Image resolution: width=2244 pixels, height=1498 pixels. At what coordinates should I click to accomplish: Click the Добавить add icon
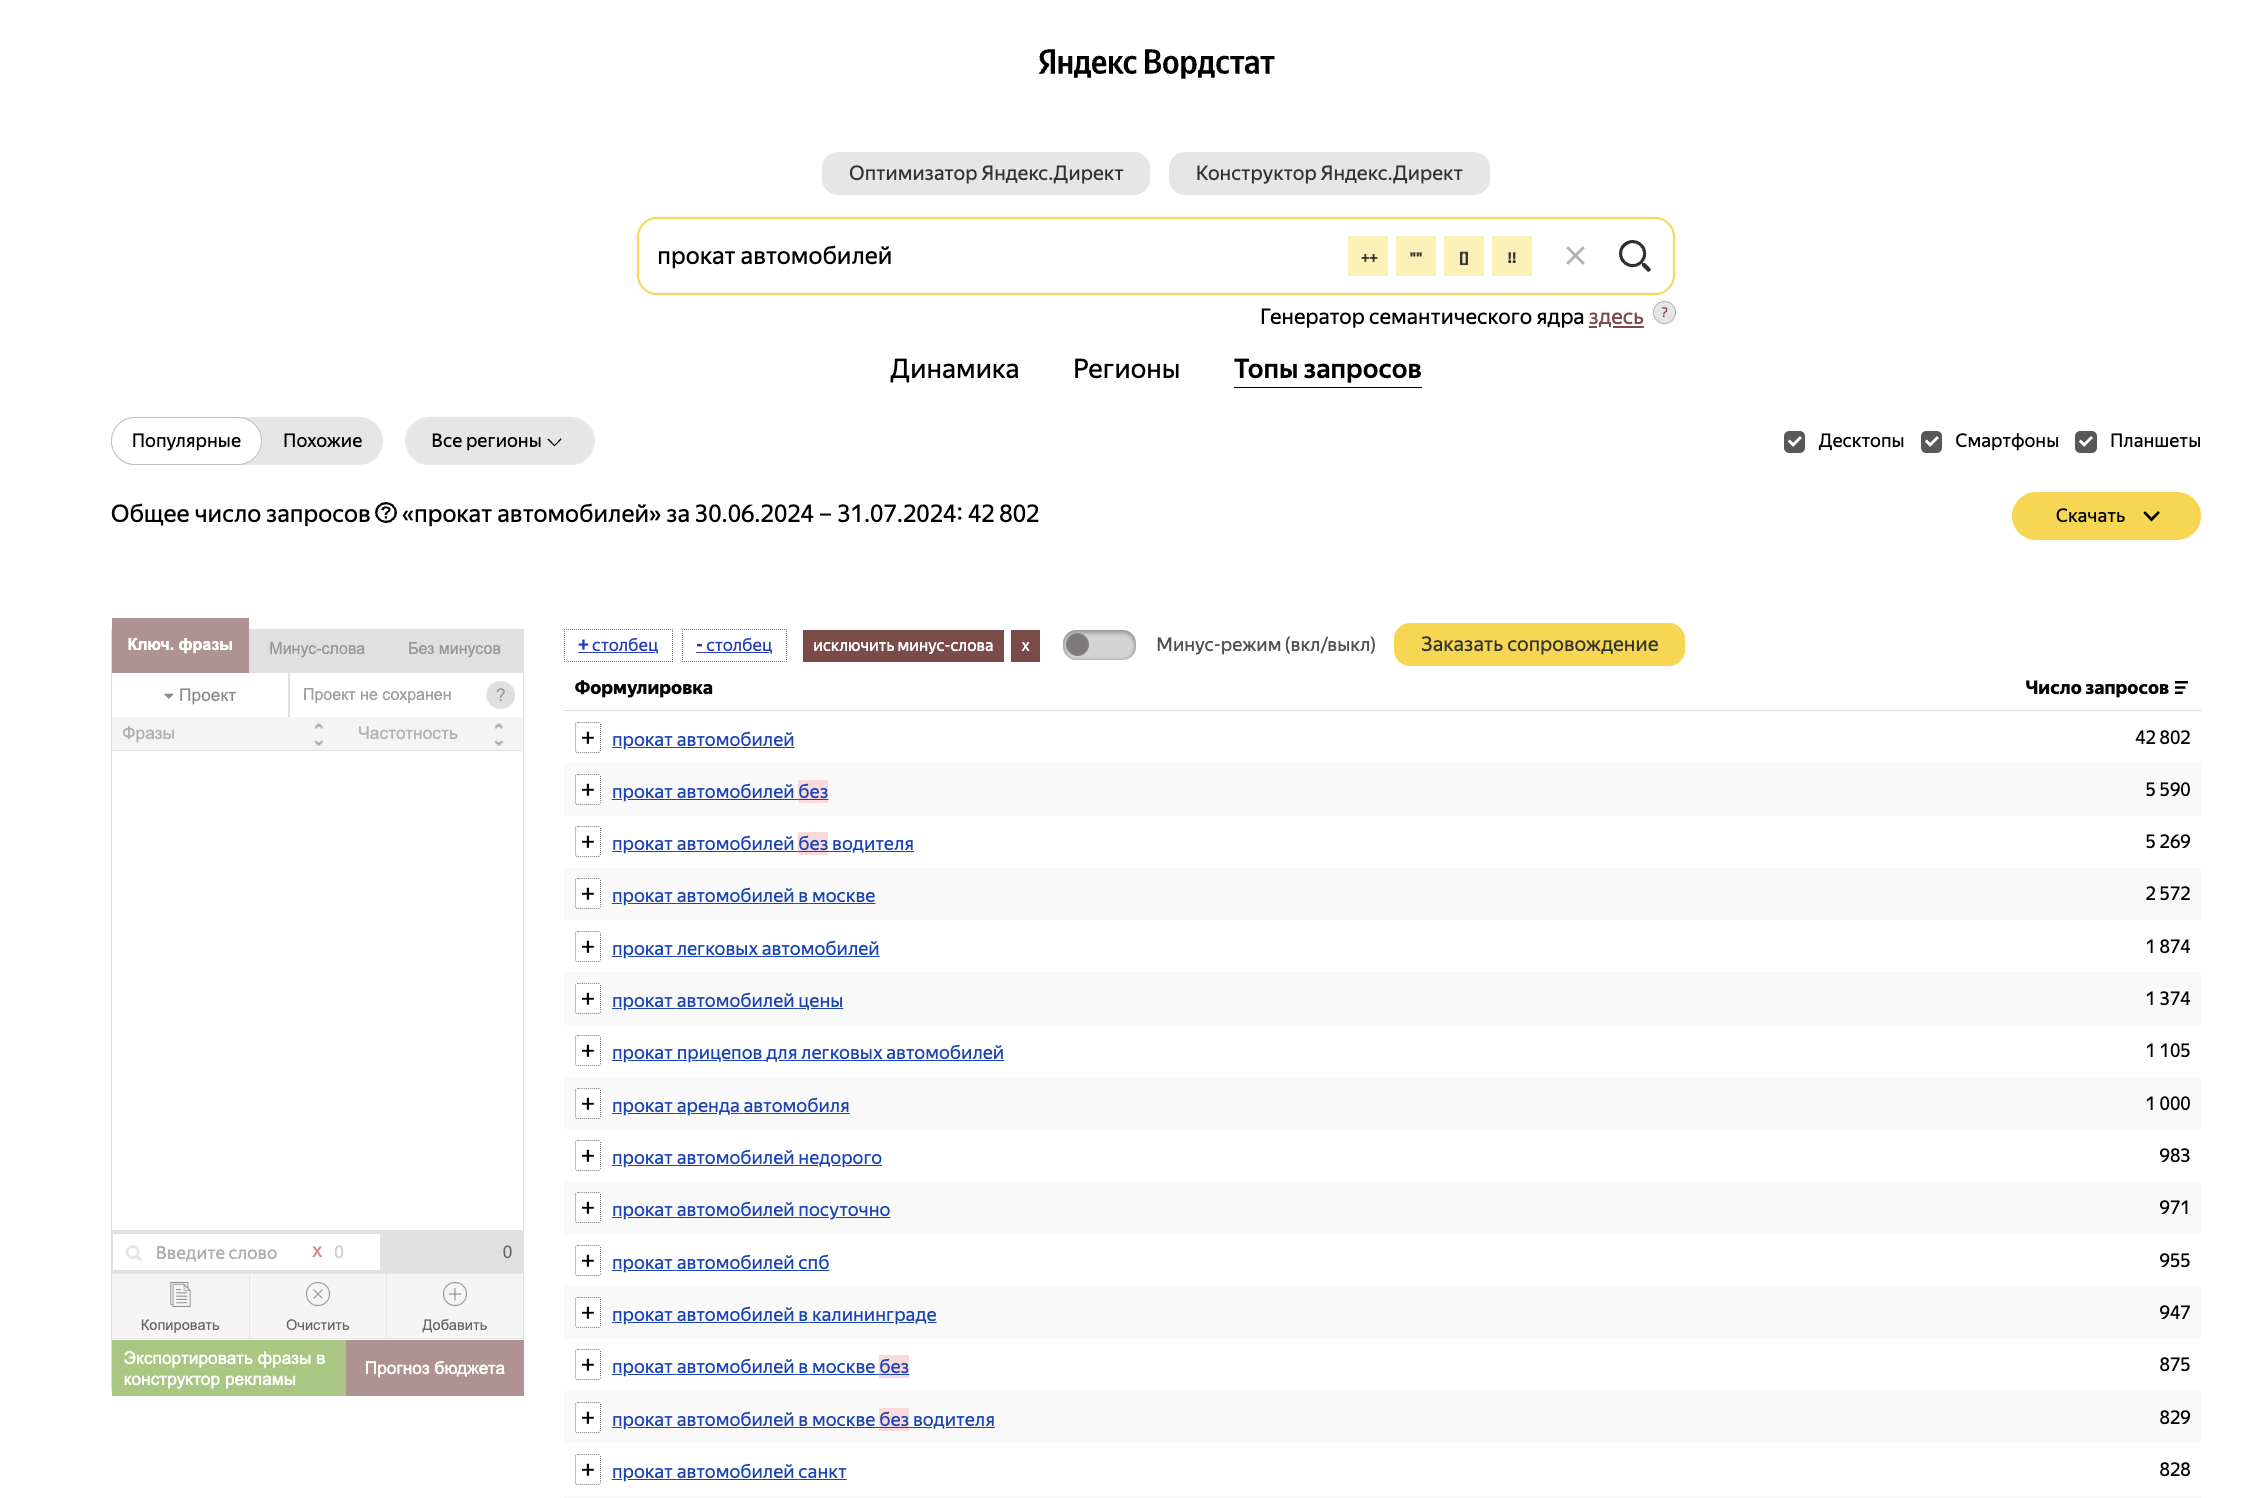[454, 1295]
